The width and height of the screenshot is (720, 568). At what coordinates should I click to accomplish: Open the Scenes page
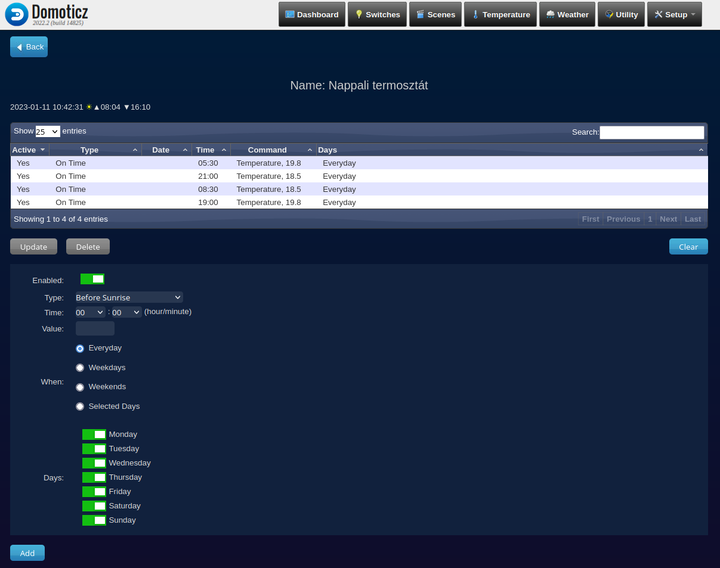pos(435,14)
